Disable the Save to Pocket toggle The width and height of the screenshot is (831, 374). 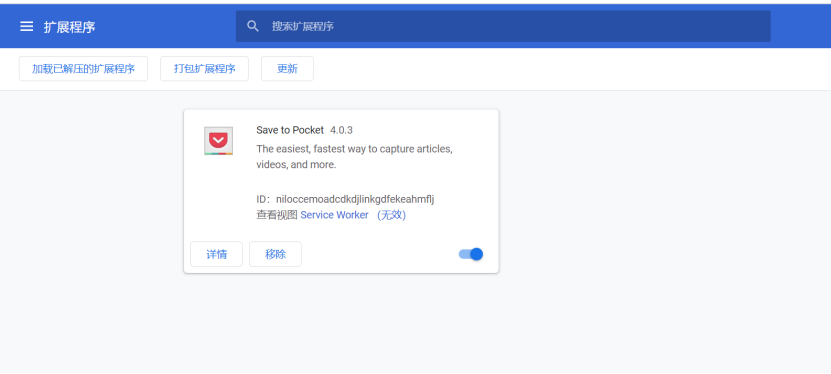tap(471, 254)
